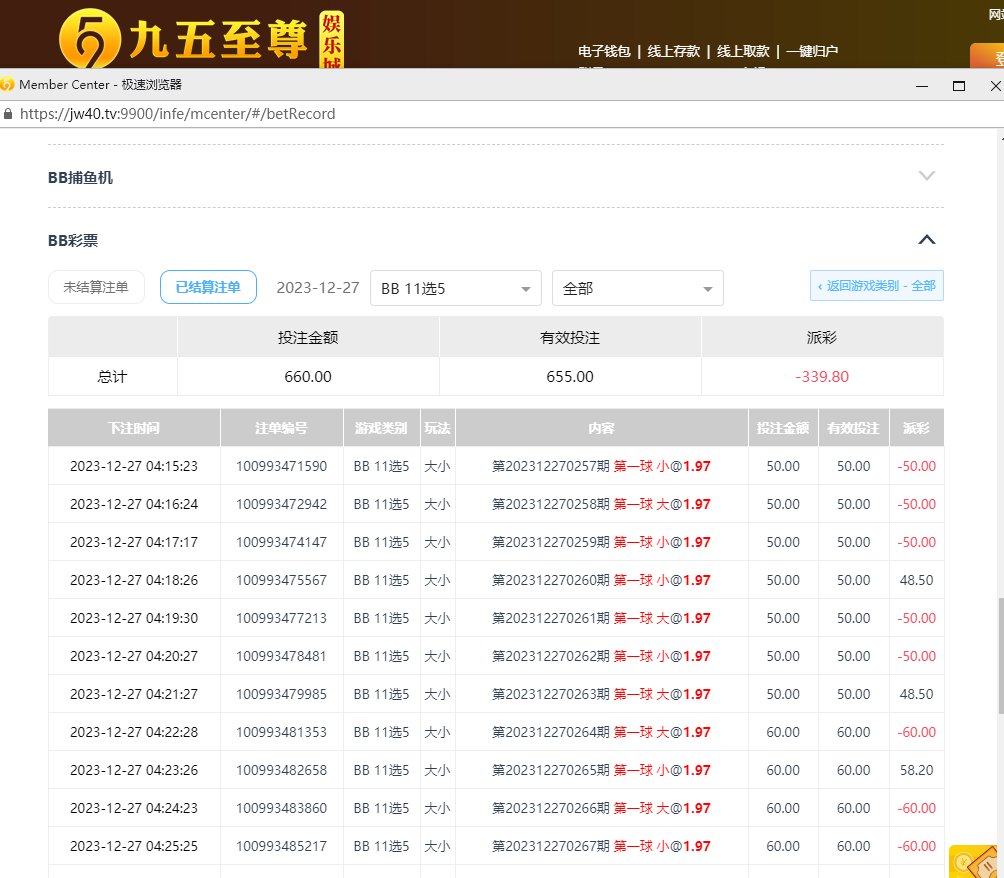Select the 已结算注单 settled bets option
Viewport: 1004px width, 878px height.
coord(208,287)
